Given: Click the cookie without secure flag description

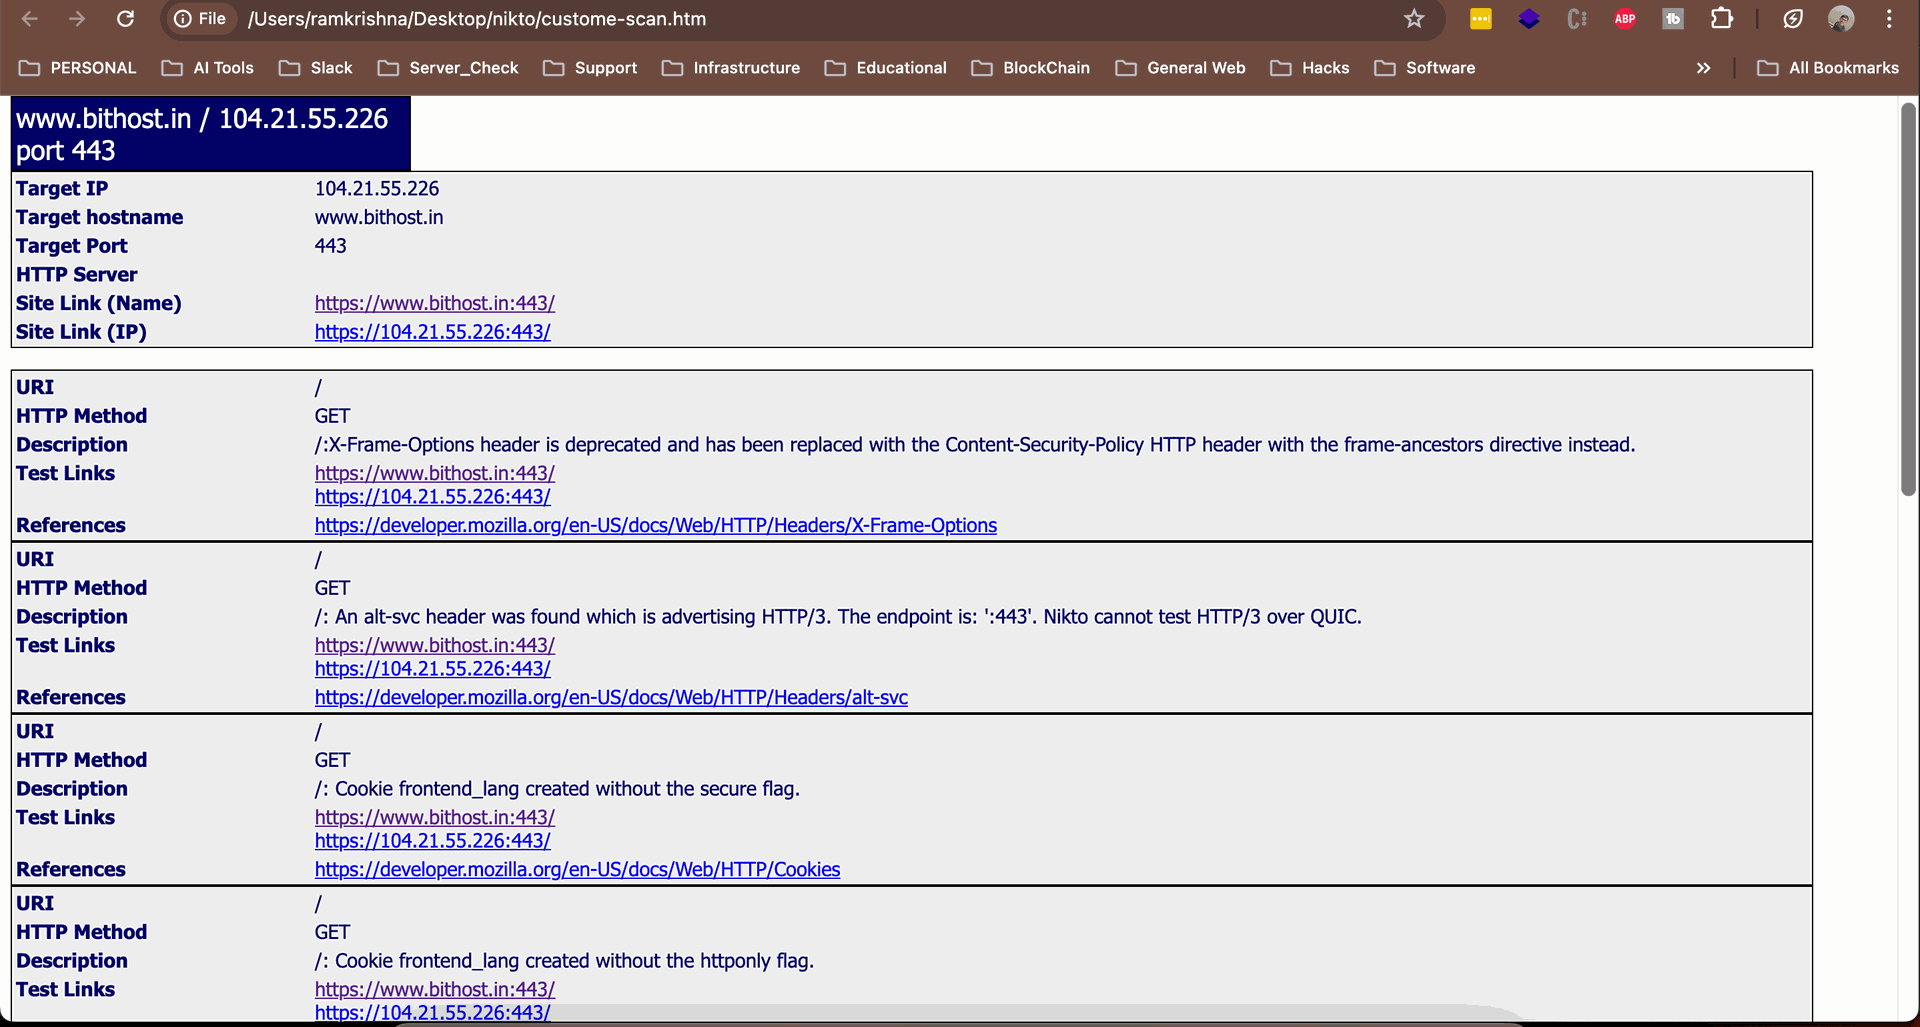Looking at the screenshot, I should point(557,789).
